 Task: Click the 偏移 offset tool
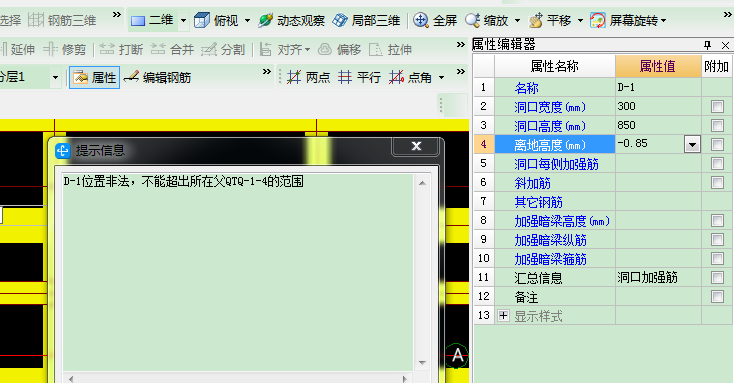[x=339, y=49]
